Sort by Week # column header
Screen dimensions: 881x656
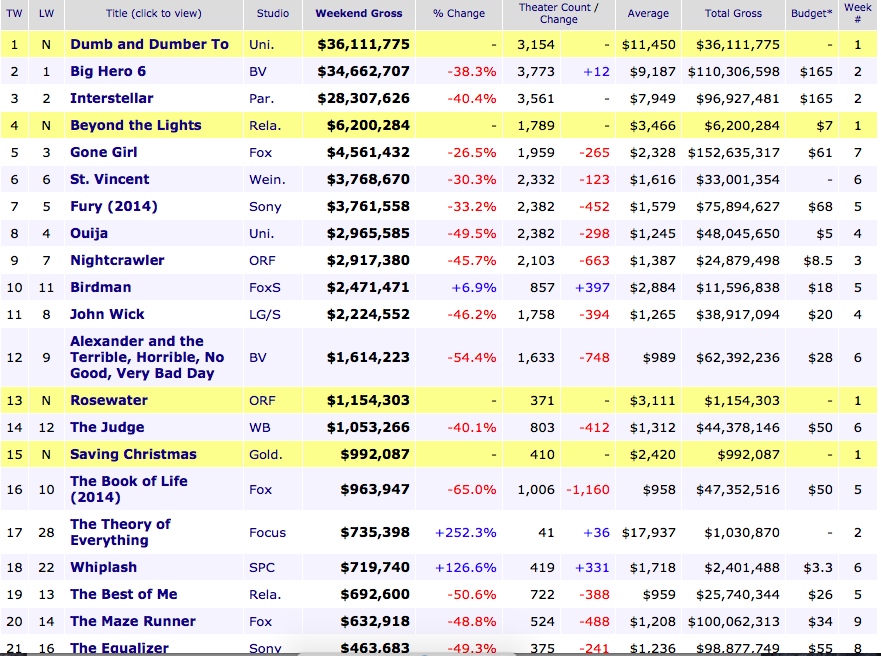857,13
